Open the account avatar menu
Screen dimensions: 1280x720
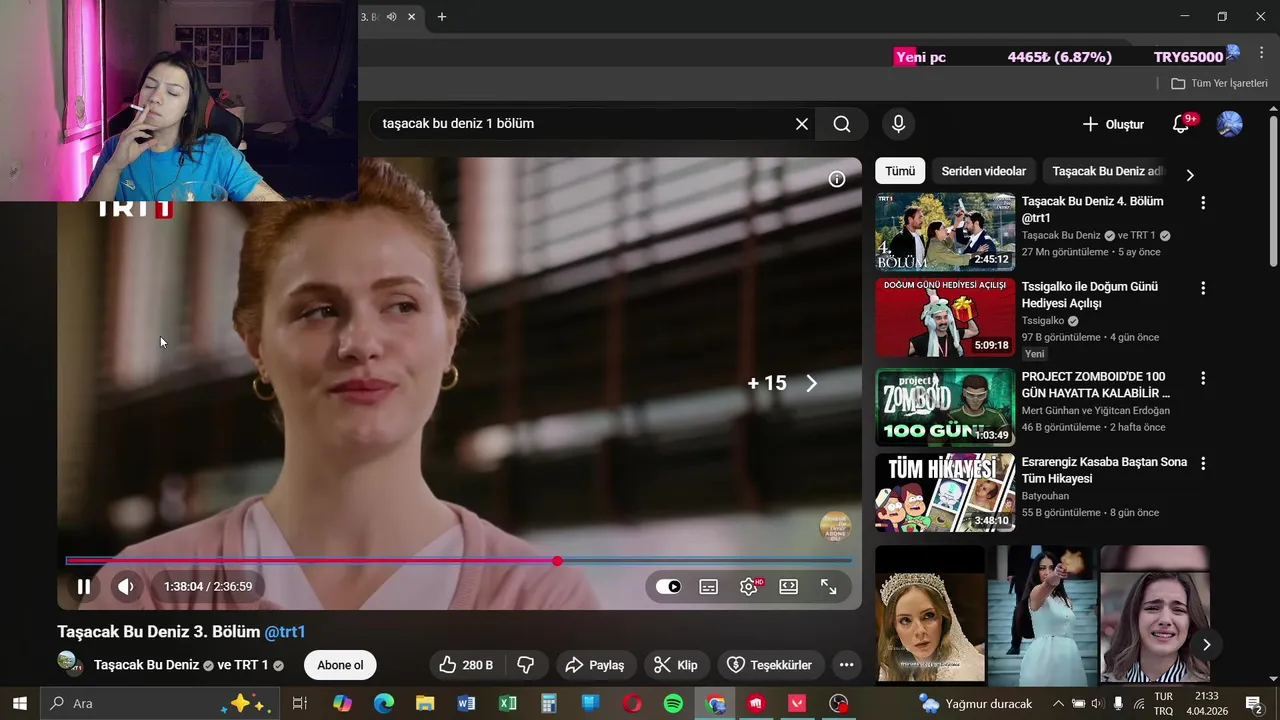[x=1229, y=124]
